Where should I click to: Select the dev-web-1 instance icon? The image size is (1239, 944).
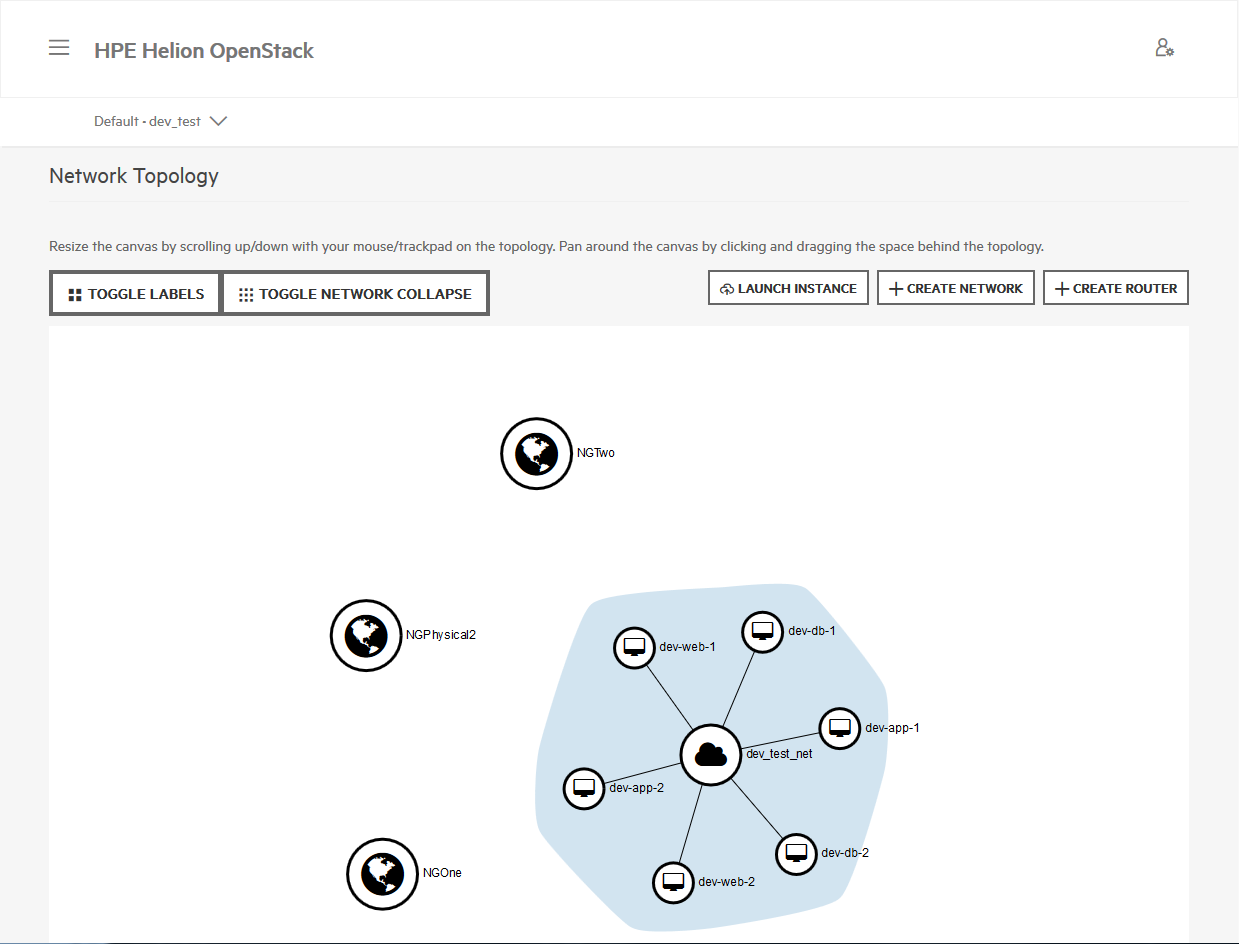(633, 647)
